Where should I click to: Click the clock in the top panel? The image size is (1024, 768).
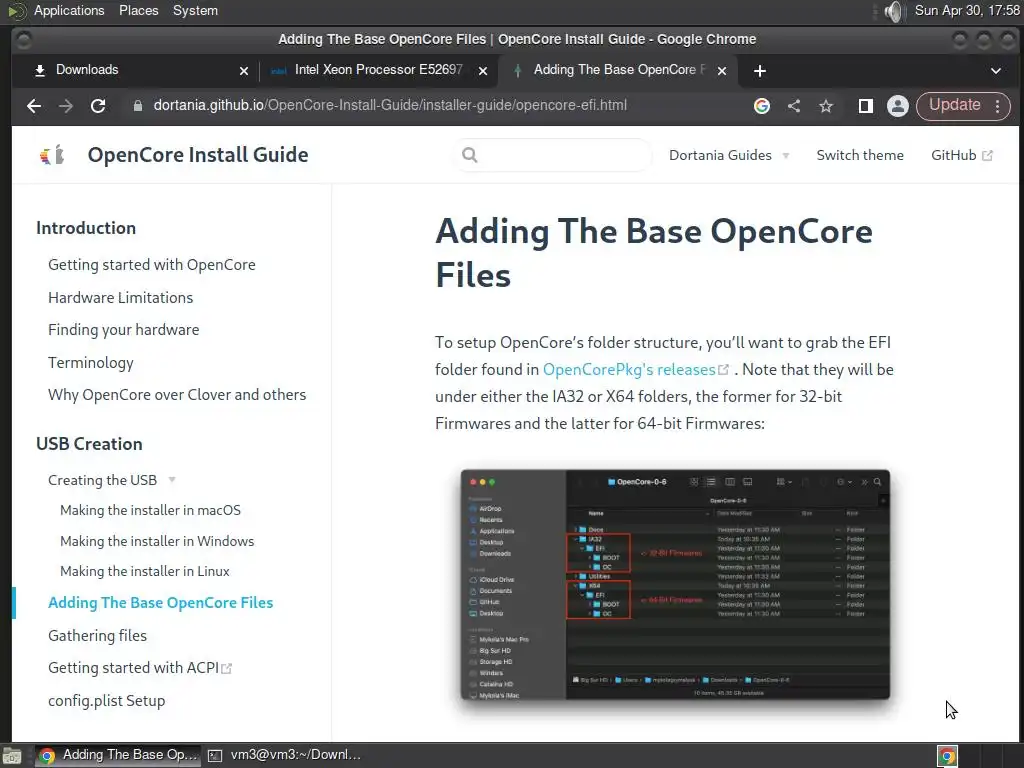click(x=967, y=10)
